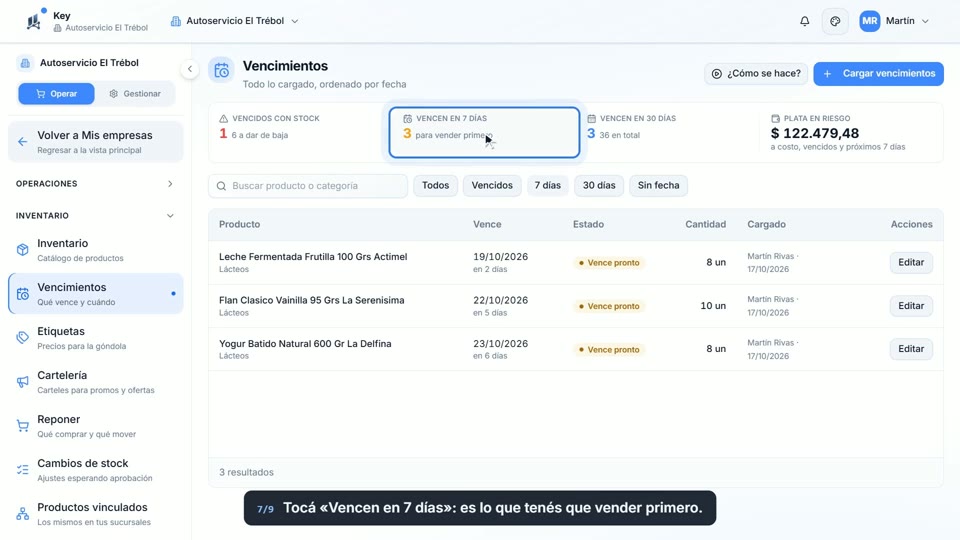Click Leche Fermentada Frutilla 100 Grs Actimel
The height and width of the screenshot is (540, 960).
tap(313, 257)
